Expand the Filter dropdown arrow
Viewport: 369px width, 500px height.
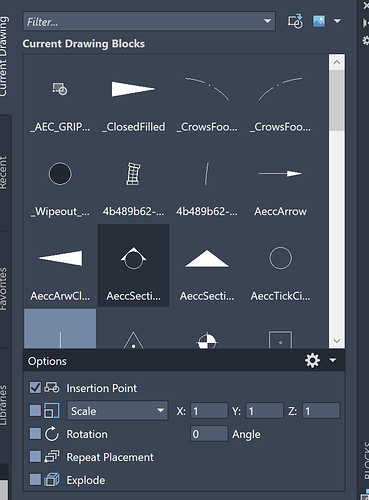(267, 21)
